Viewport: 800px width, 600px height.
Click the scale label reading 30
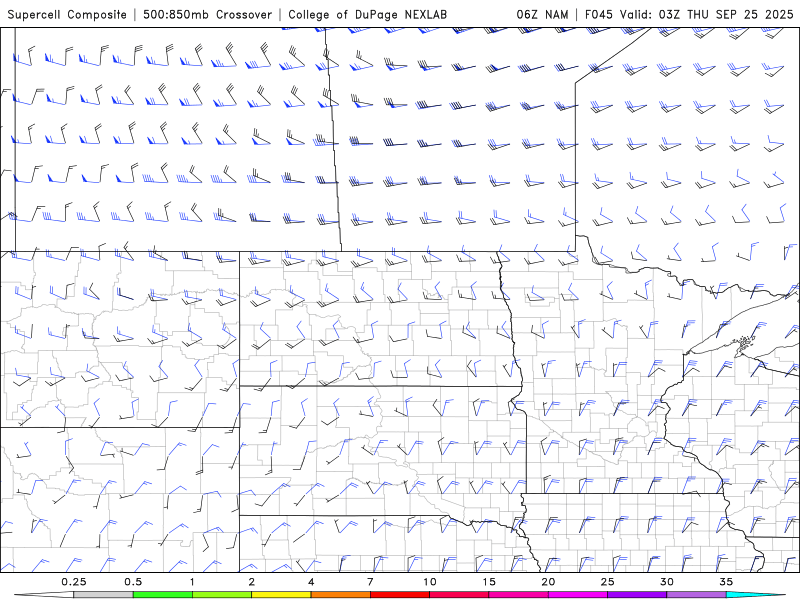click(666, 582)
